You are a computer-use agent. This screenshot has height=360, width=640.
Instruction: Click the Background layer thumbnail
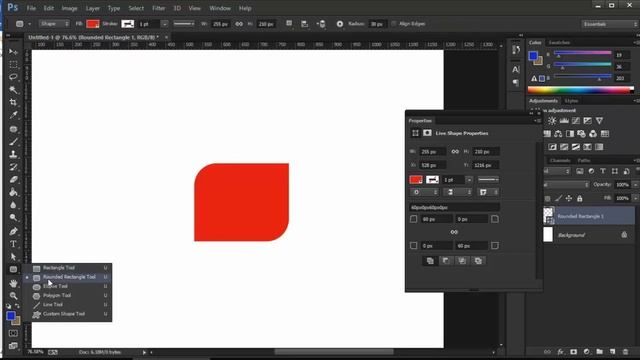tap(548, 235)
